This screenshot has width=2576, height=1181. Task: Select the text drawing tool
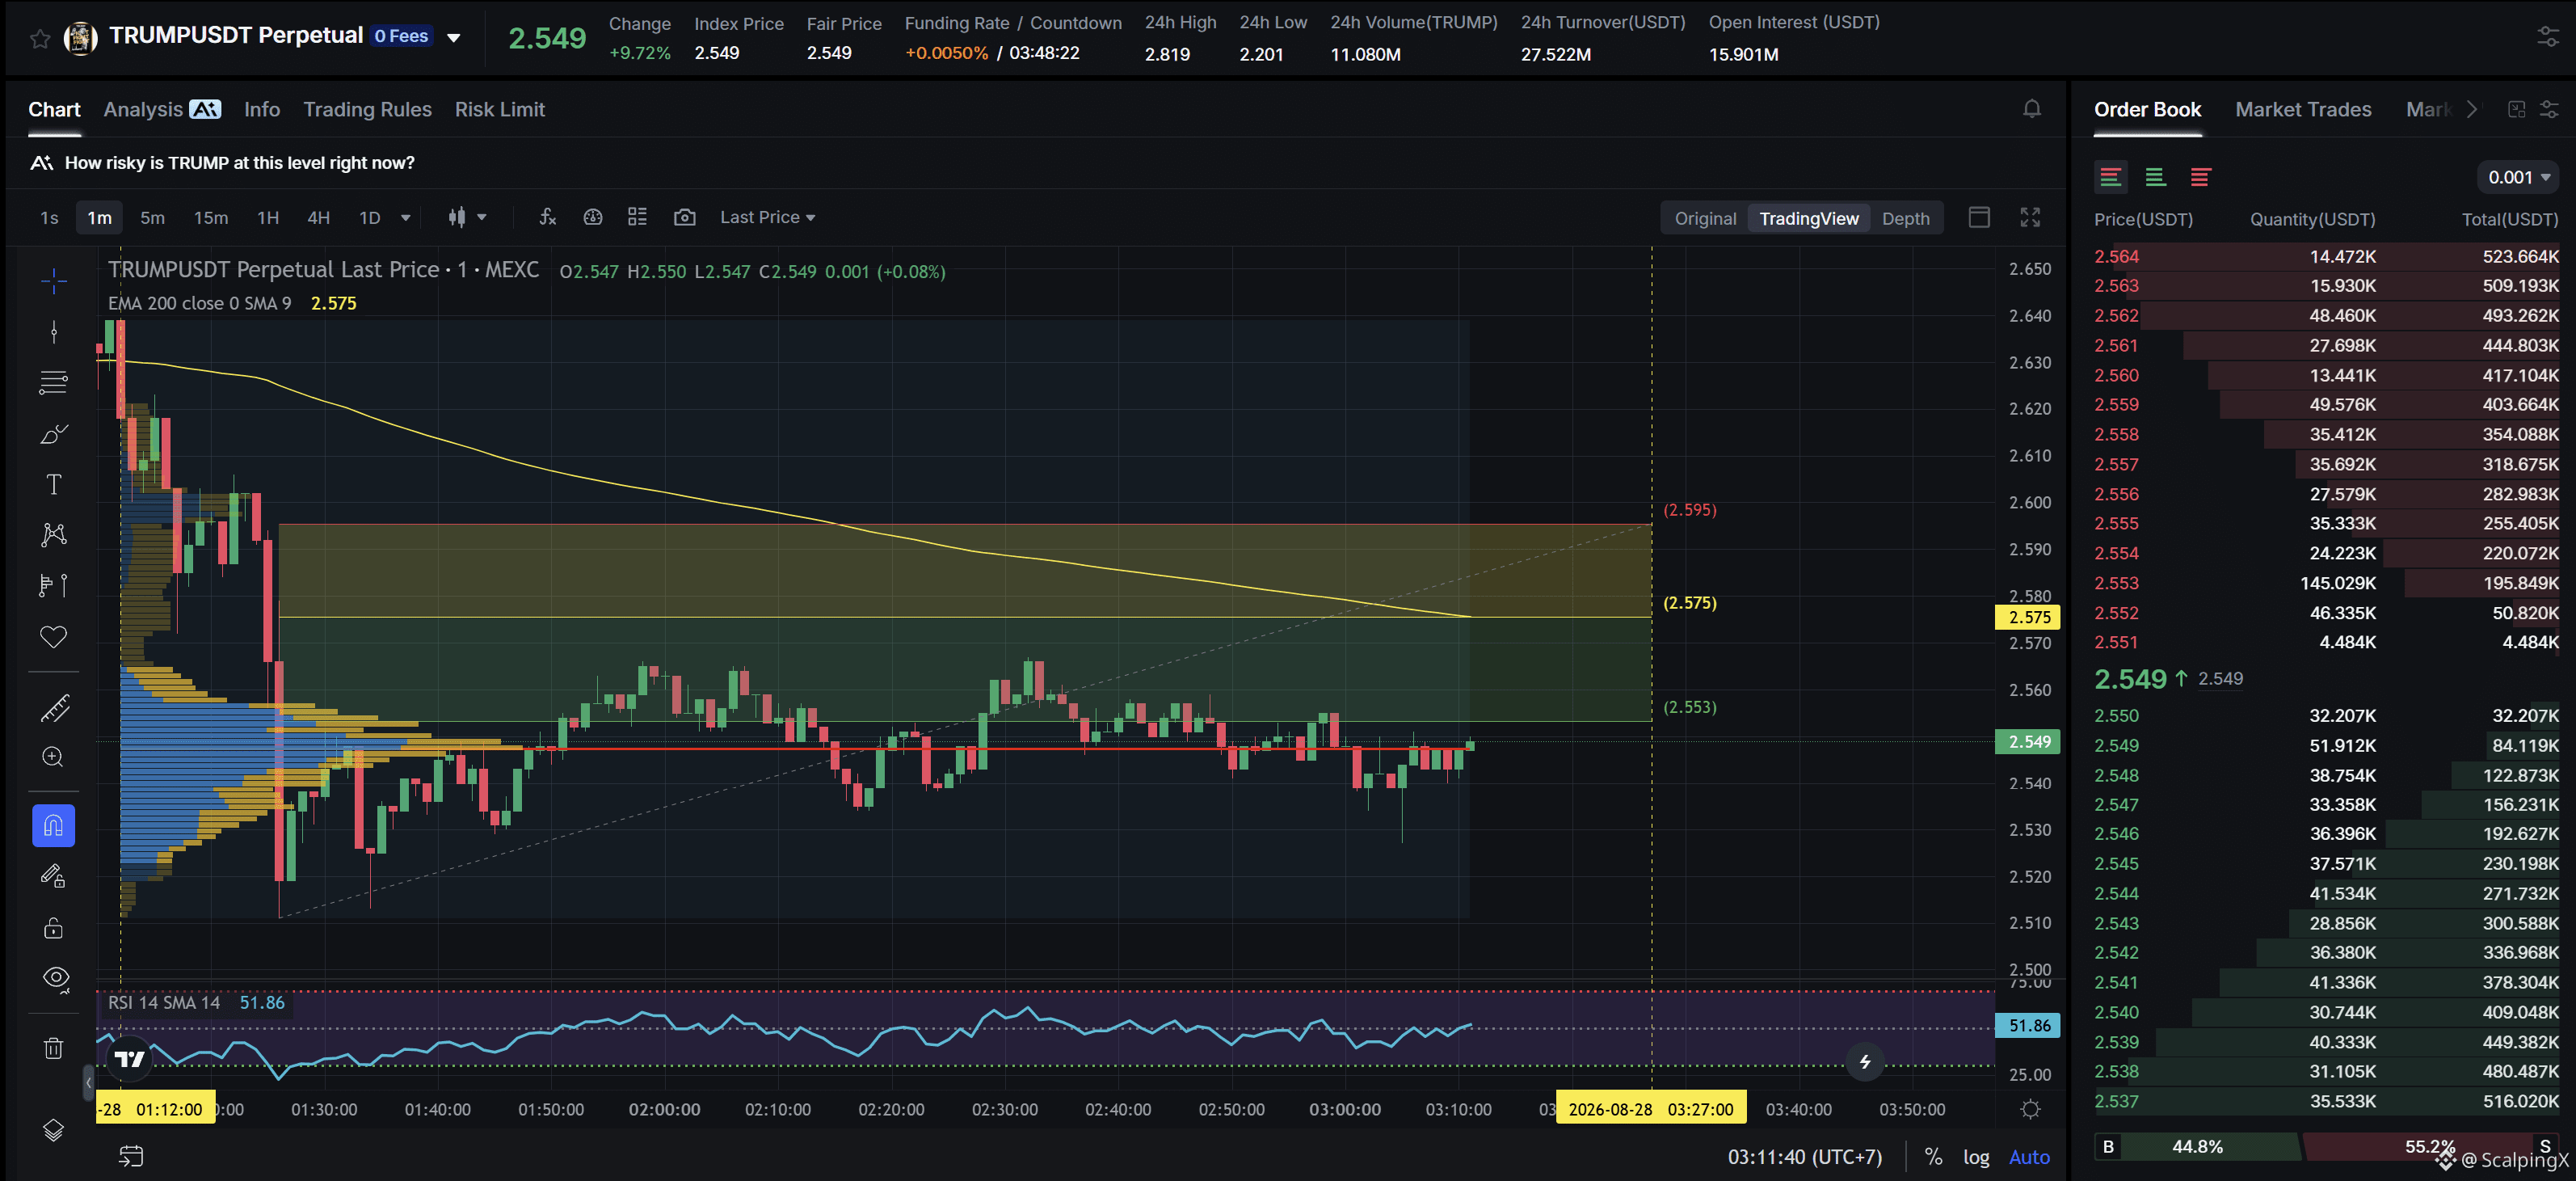[x=54, y=485]
